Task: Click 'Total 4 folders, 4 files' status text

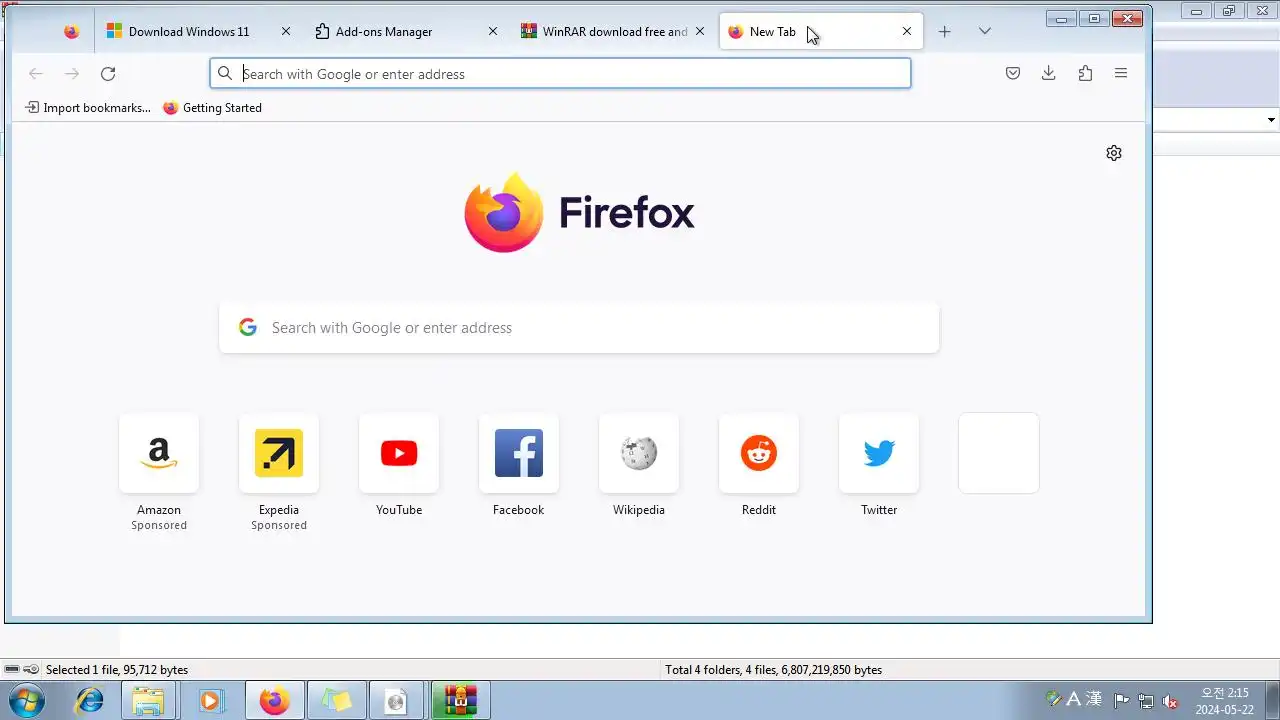Action: 773,670
